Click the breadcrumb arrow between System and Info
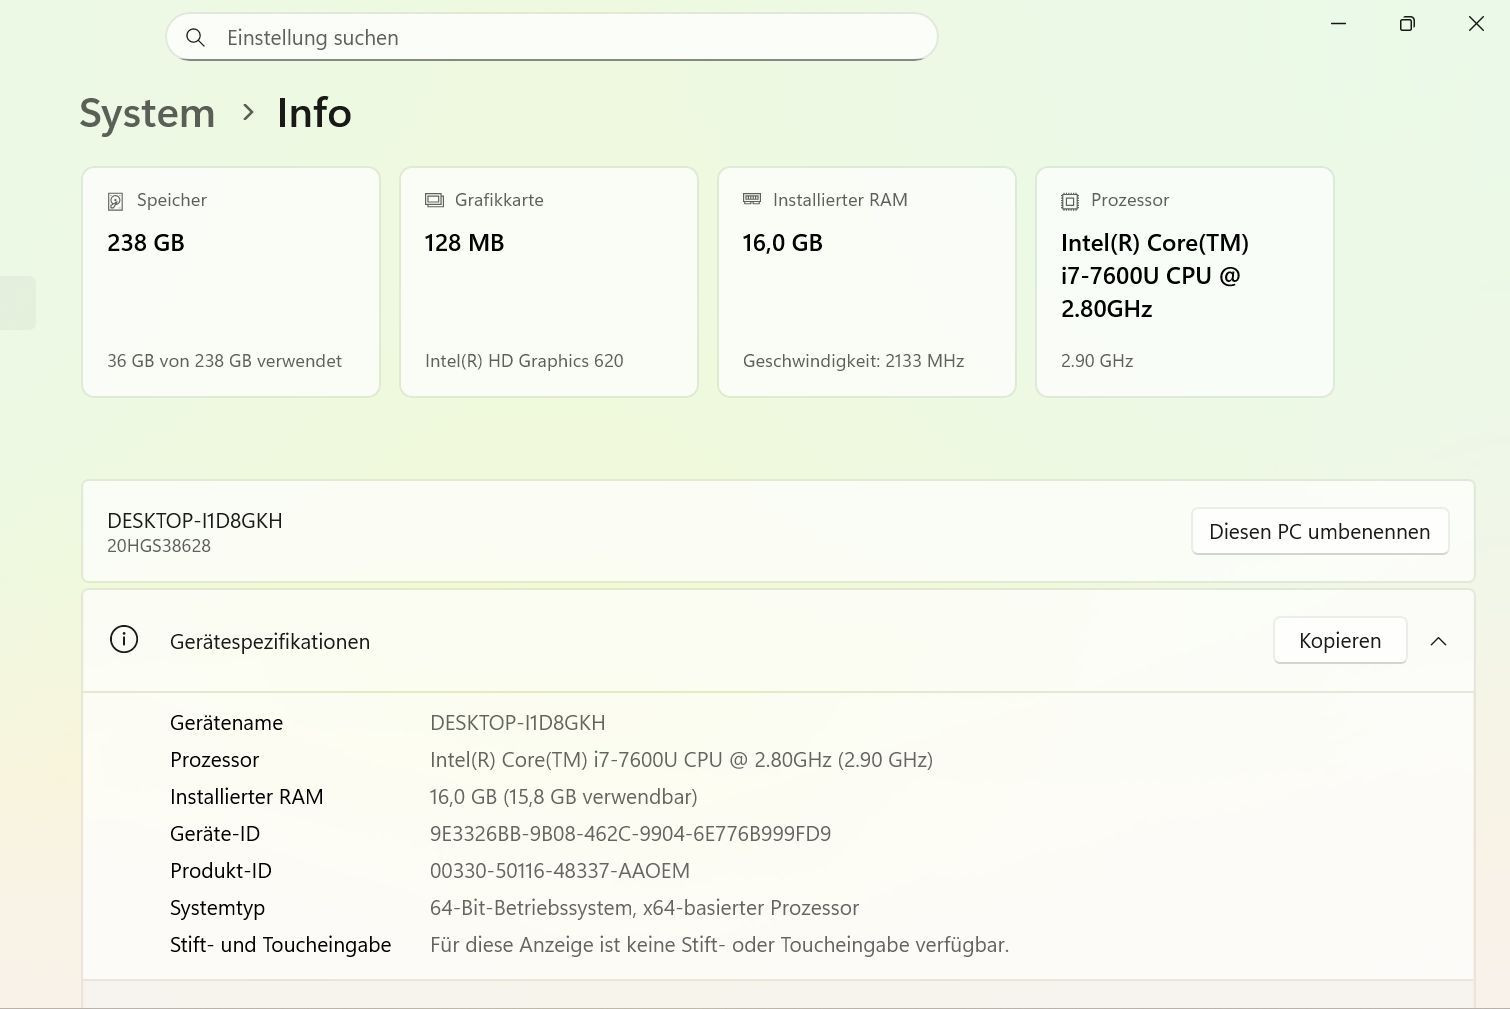Viewport: 1510px width, 1009px height. [248, 113]
